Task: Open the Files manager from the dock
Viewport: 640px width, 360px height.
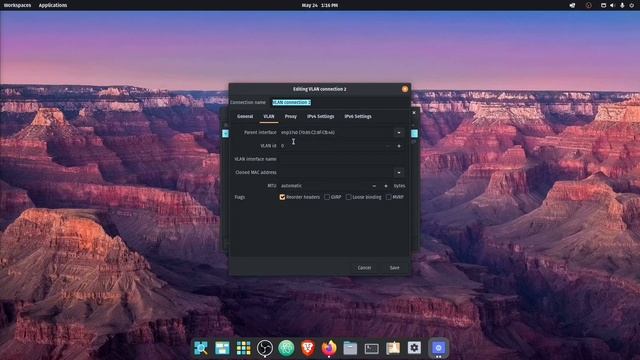Action: [350, 348]
